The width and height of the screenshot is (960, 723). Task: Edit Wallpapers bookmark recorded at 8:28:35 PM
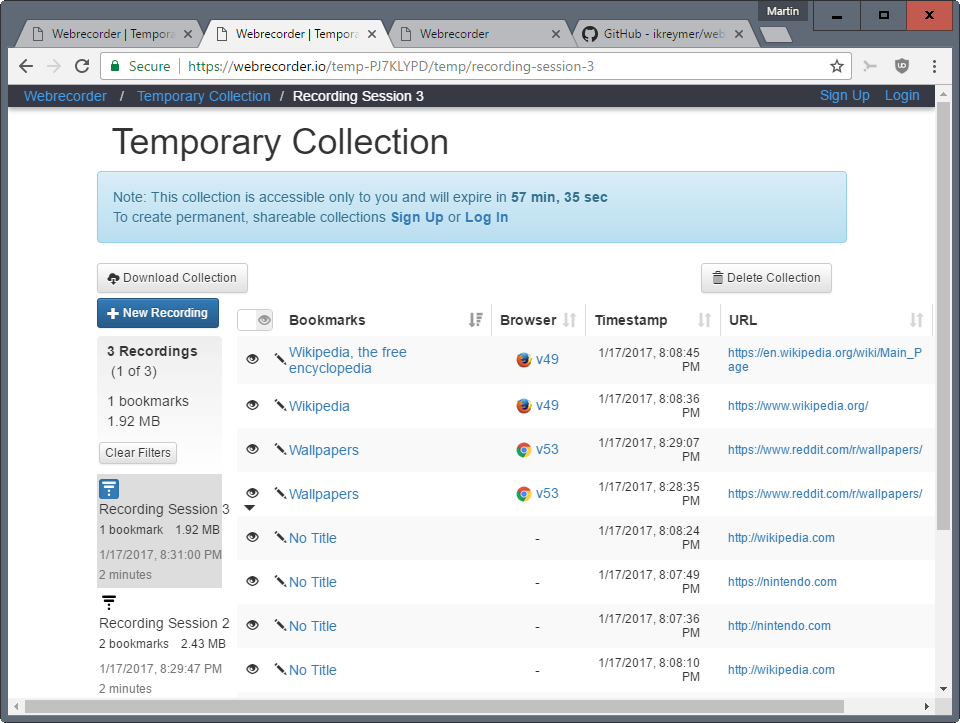[280, 493]
